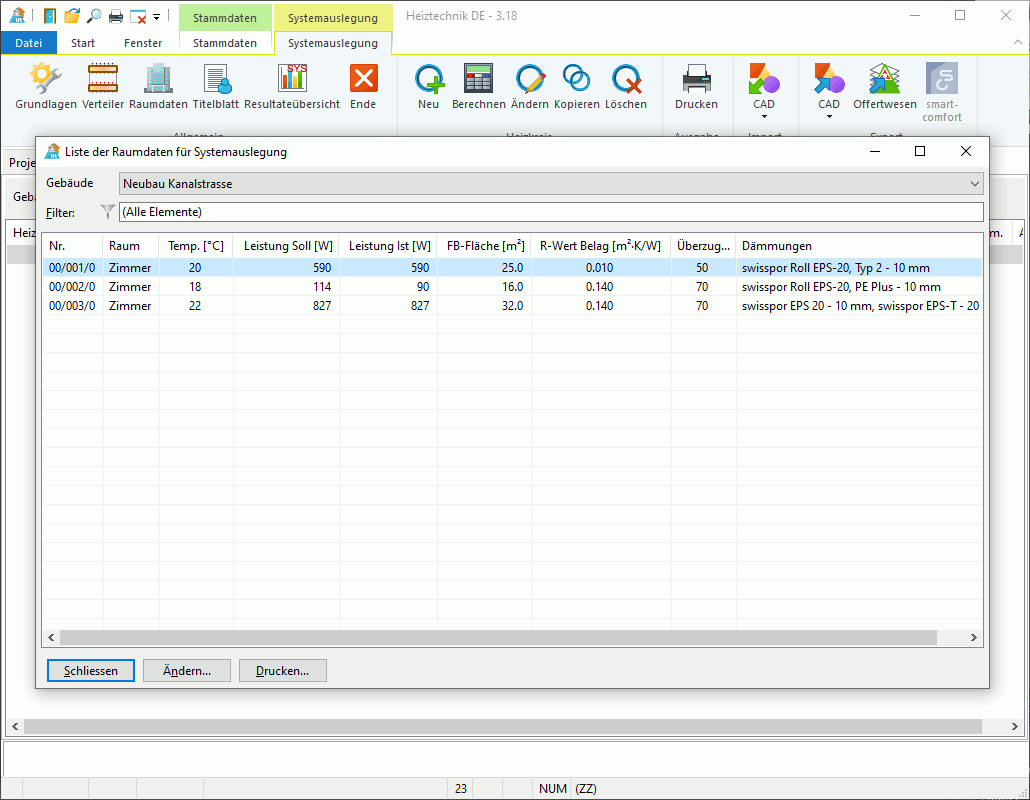Click dialog horizontal scrollbar left arrow
Image resolution: width=1030 pixels, height=800 pixels.
(51, 637)
